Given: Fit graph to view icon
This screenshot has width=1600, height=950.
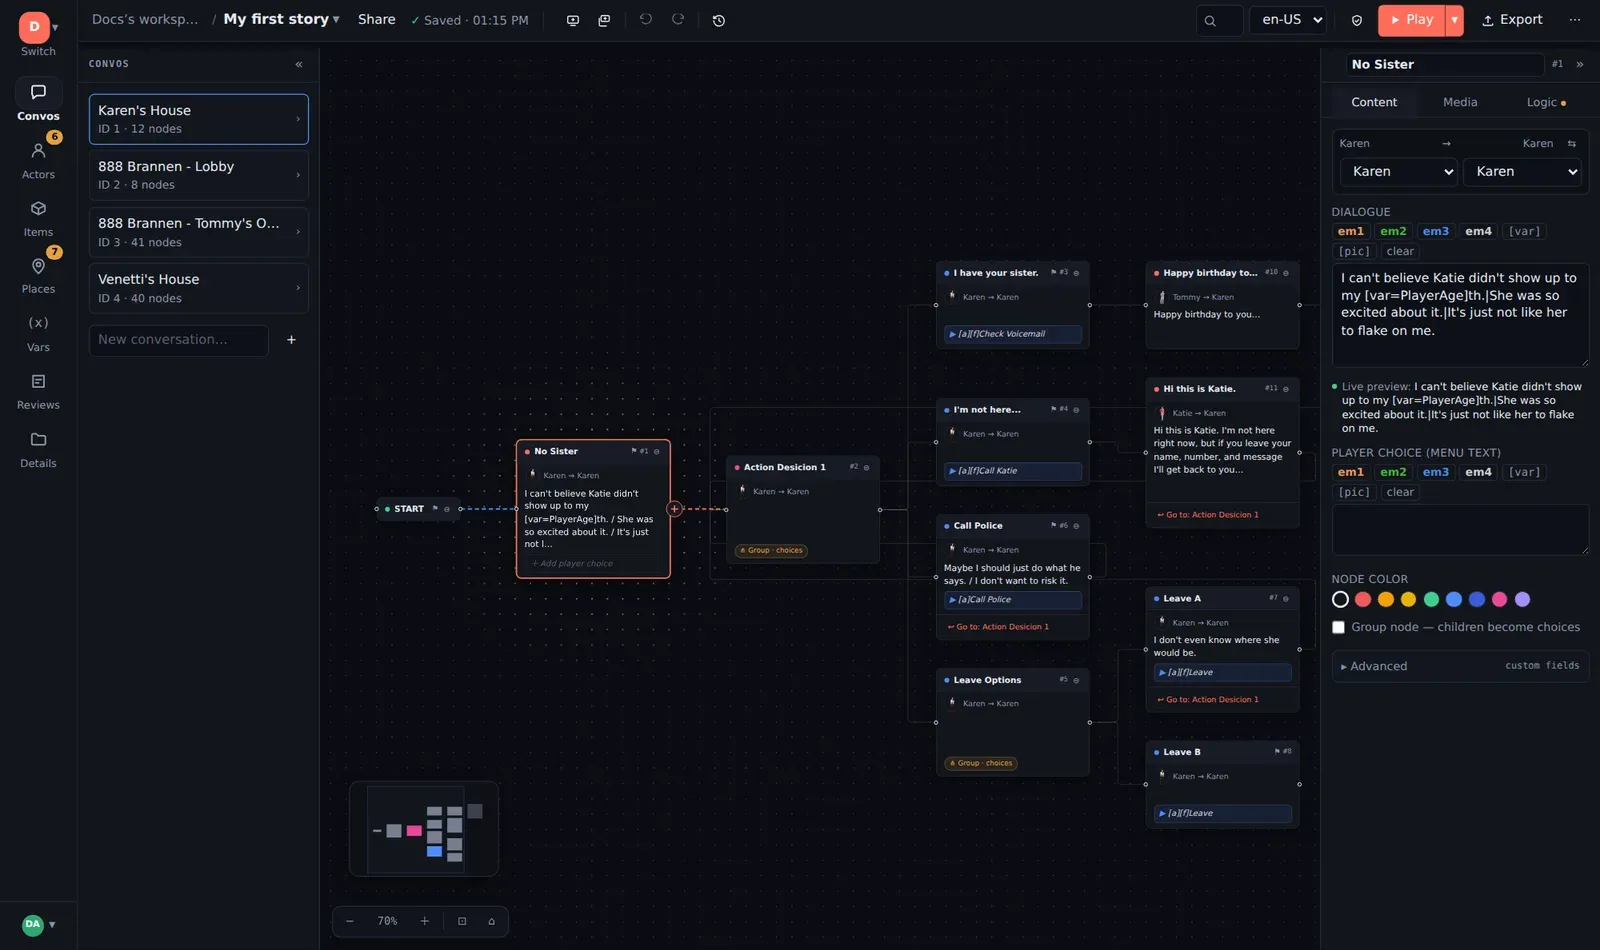Looking at the screenshot, I should [x=462, y=921].
